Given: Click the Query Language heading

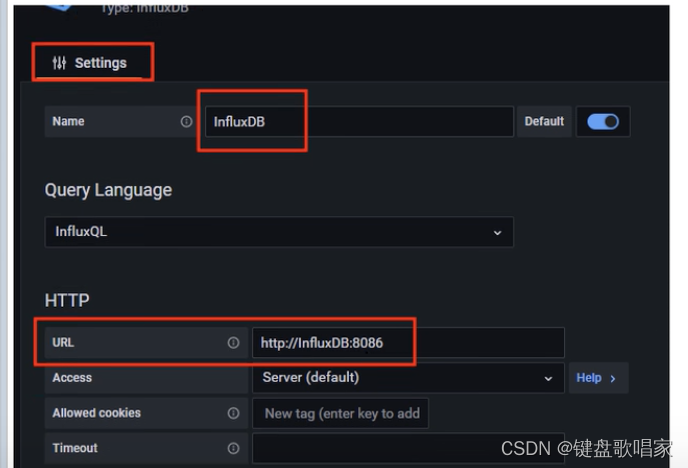Looking at the screenshot, I should pos(108,190).
